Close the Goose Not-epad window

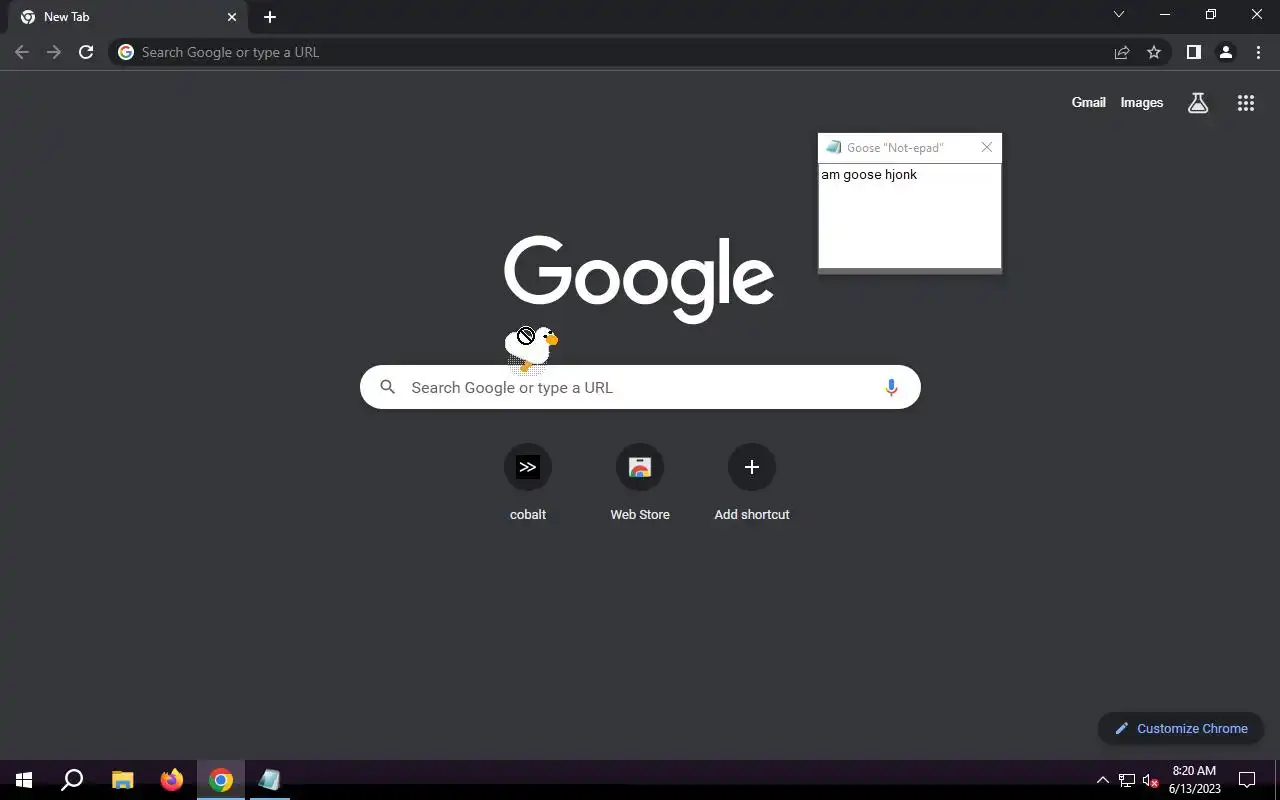point(987,147)
